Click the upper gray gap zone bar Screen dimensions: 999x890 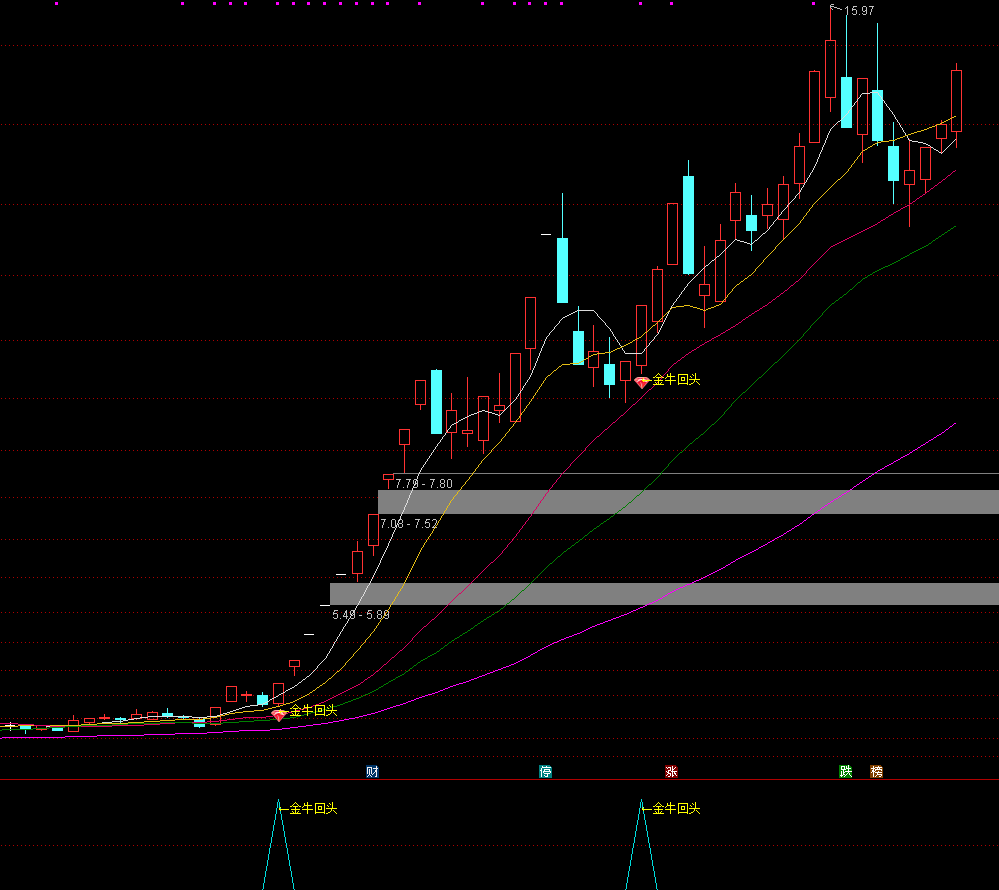pos(688,502)
